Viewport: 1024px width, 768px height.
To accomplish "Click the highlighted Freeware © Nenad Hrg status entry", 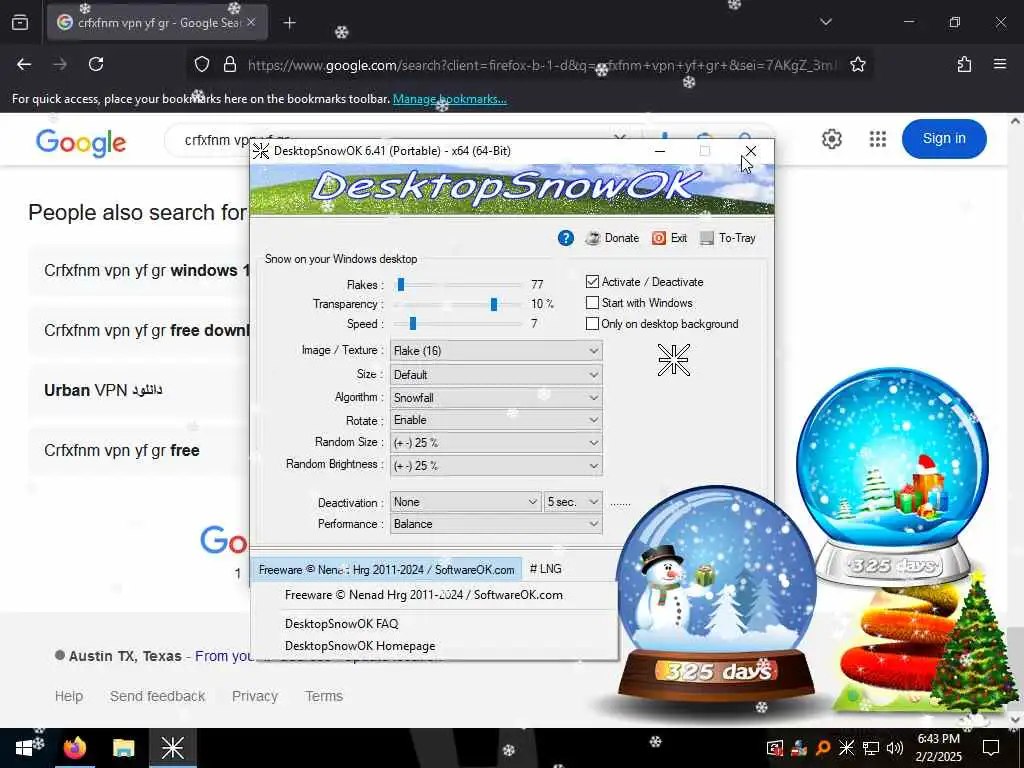I will click(387, 569).
